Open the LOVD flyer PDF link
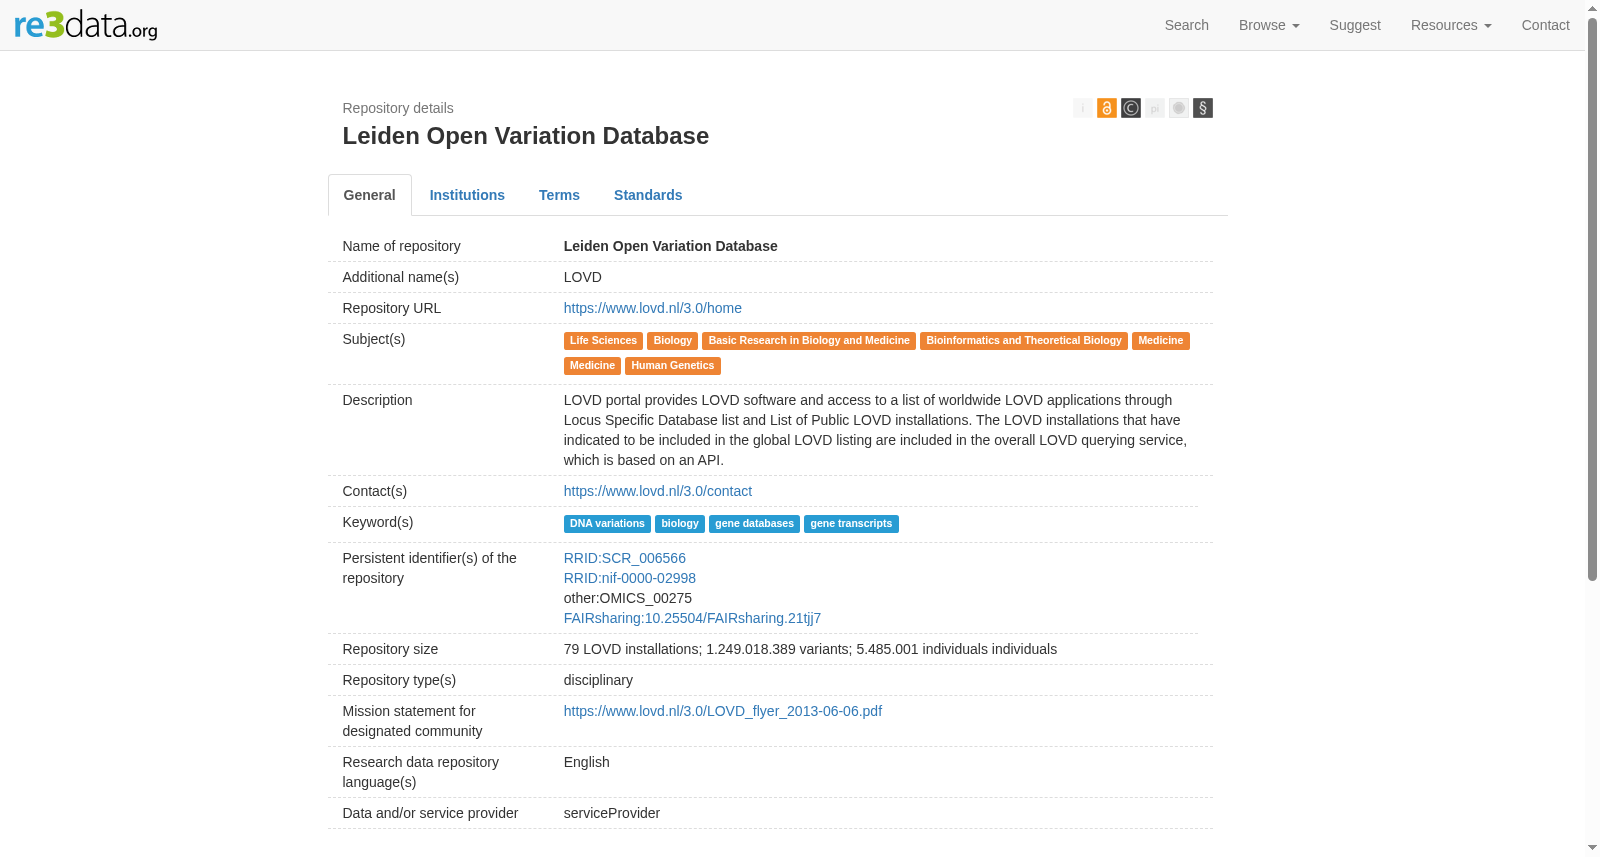This screenshot has width=1600, height=857. [x=723, y=711]
